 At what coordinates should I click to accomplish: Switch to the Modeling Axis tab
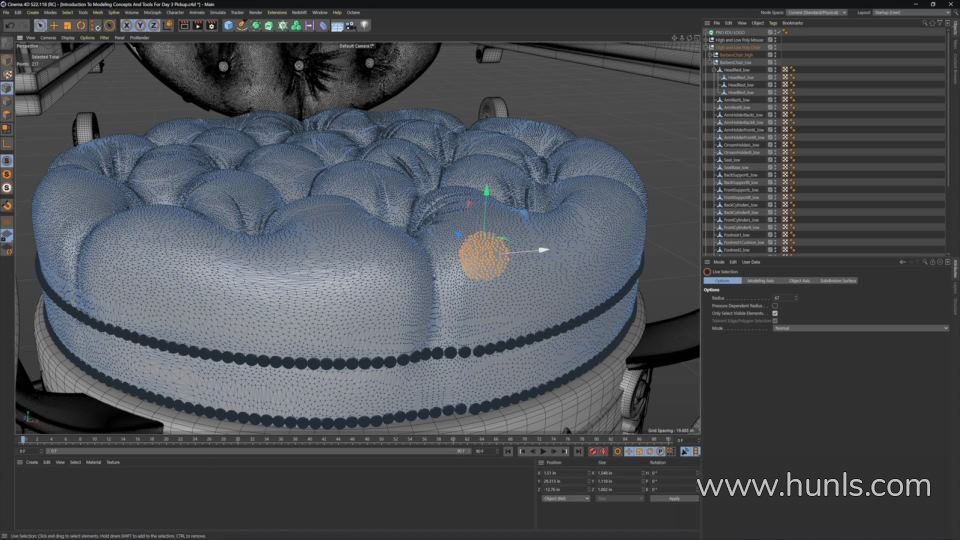[x=761, y=281]
